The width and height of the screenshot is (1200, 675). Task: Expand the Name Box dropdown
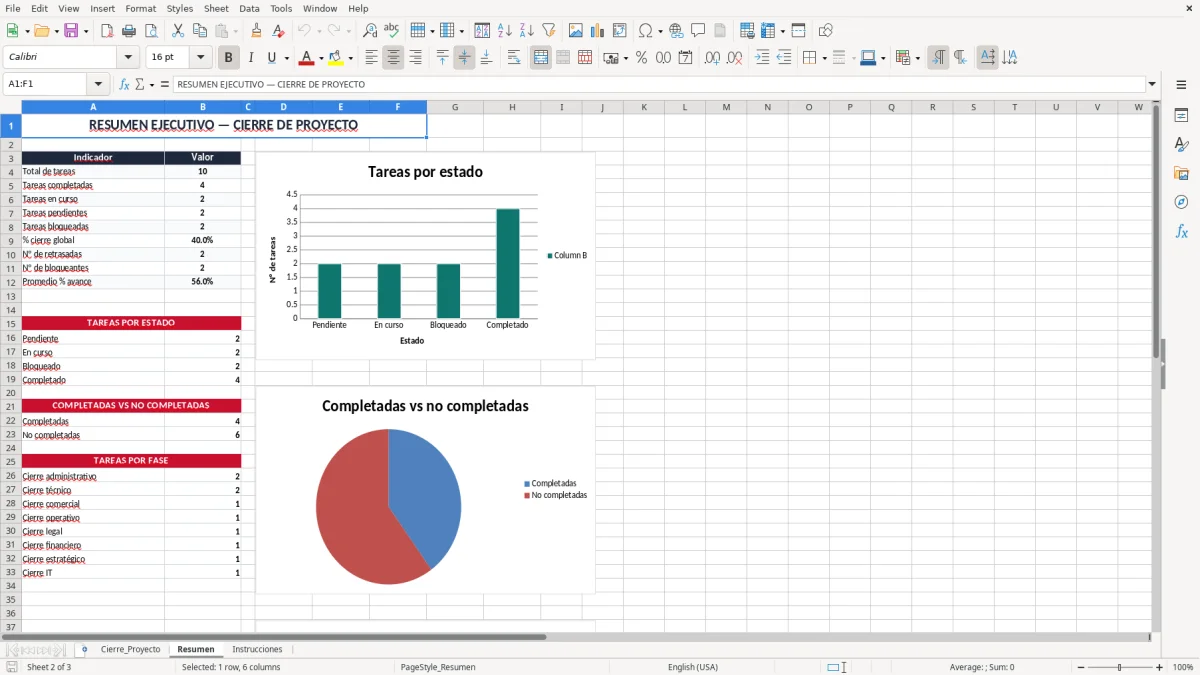coord(98,84)
